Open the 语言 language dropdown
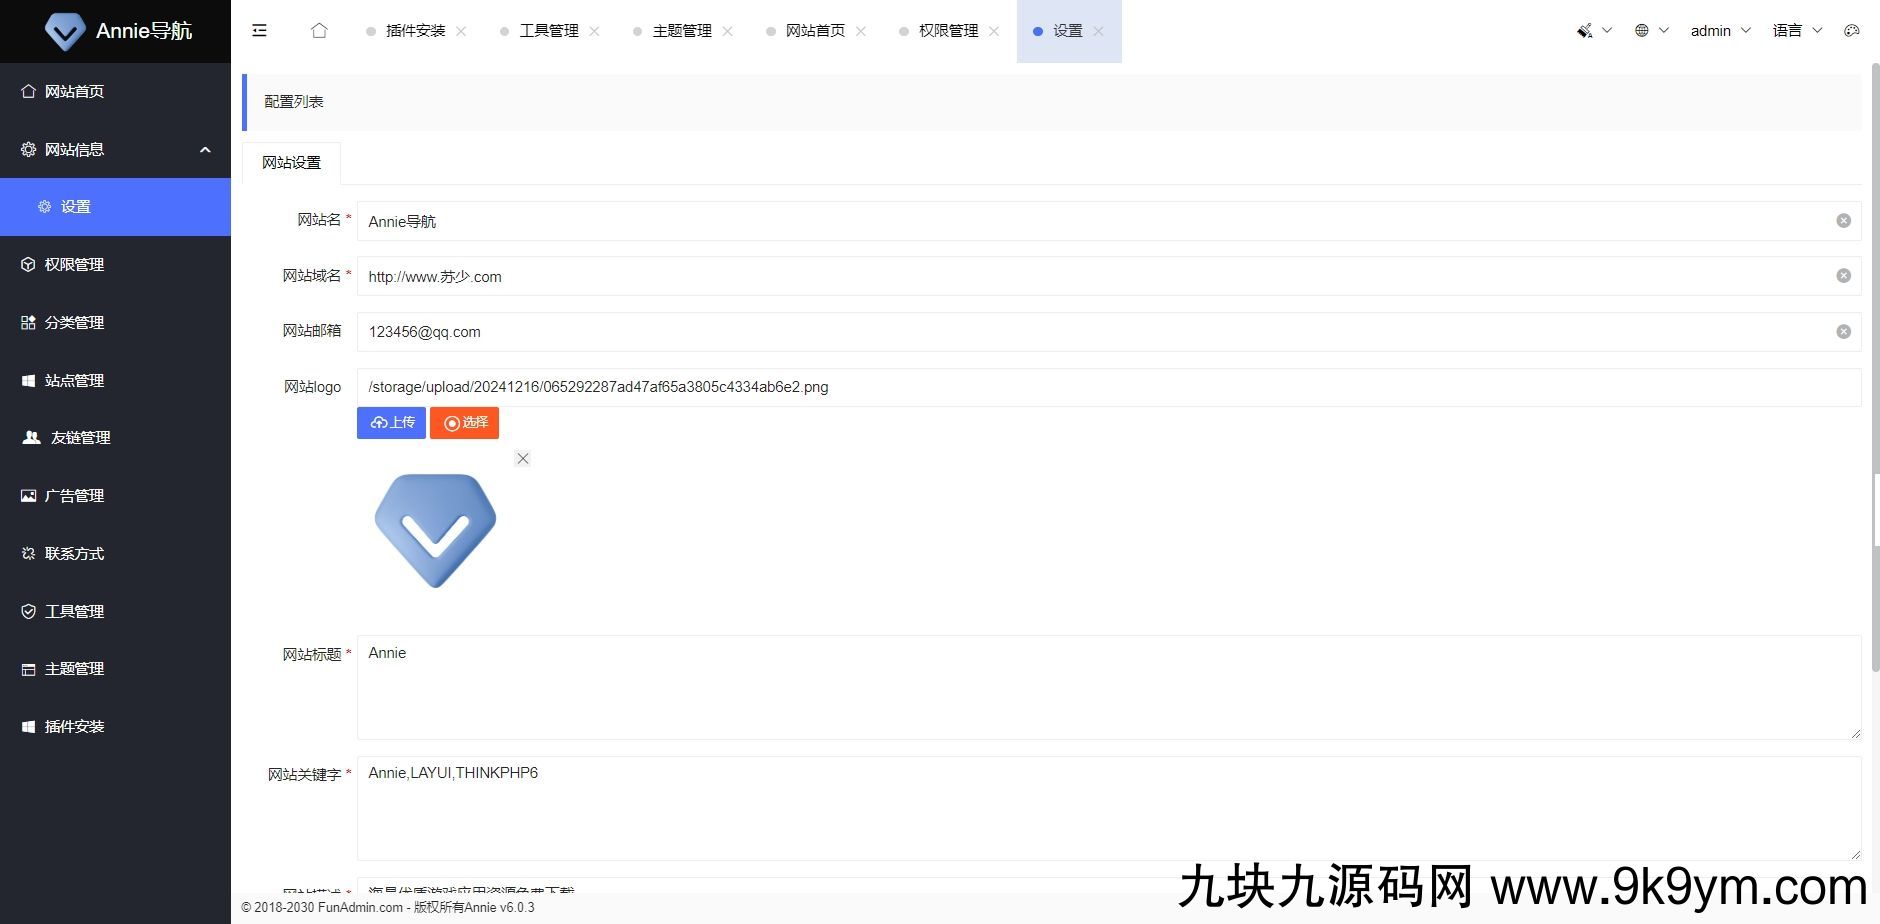The width and height of the screenshot is (1880, 924). pos(1797,31)
